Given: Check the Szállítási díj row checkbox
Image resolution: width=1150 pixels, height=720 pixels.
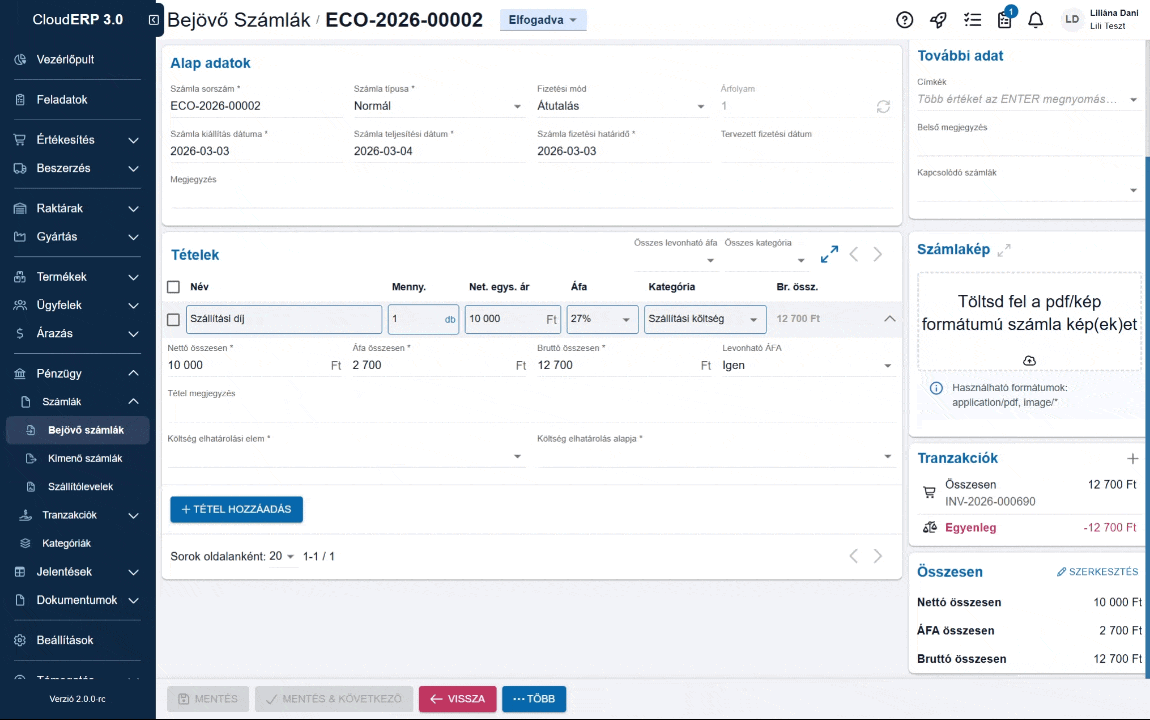Looking at the screenshot, I should click(x=174, y=319).
